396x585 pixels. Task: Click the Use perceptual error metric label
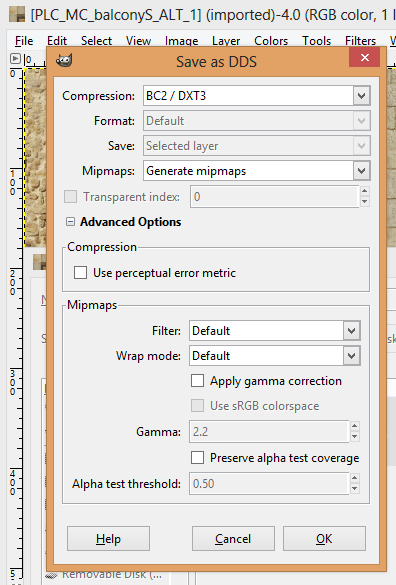(x=164, y=273)
